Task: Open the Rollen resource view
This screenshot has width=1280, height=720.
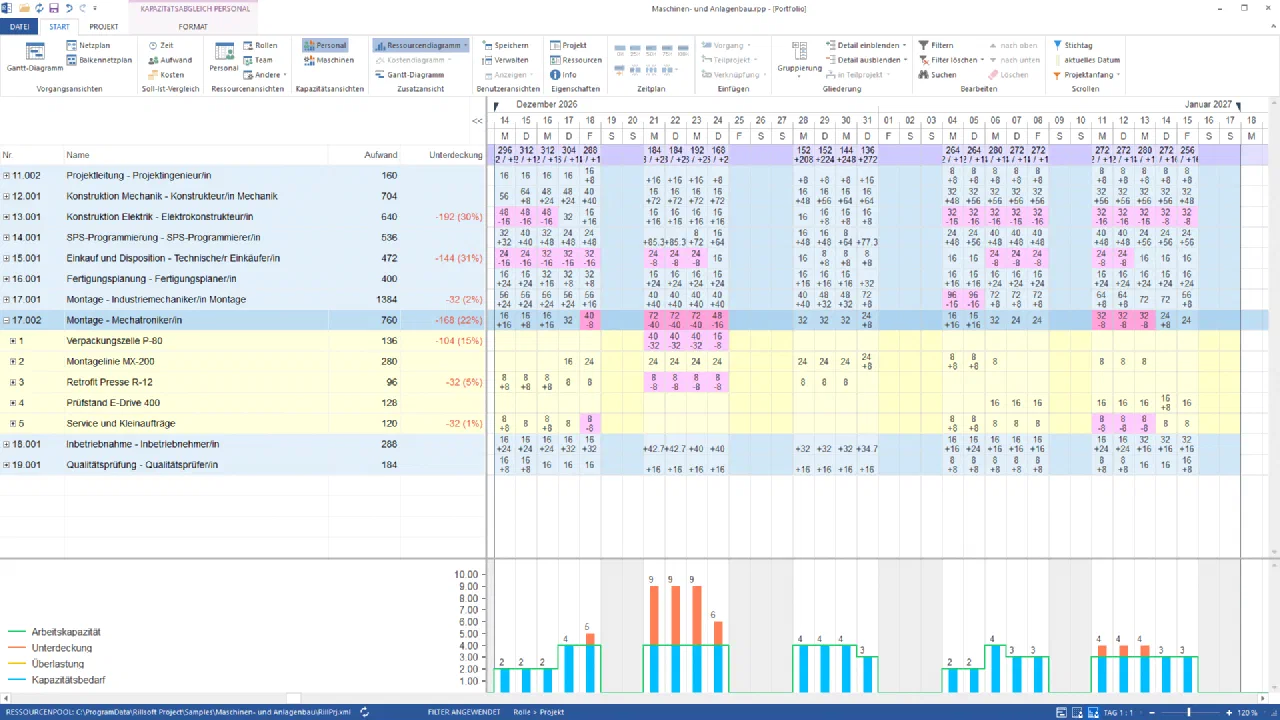Action: pos(260,45)
